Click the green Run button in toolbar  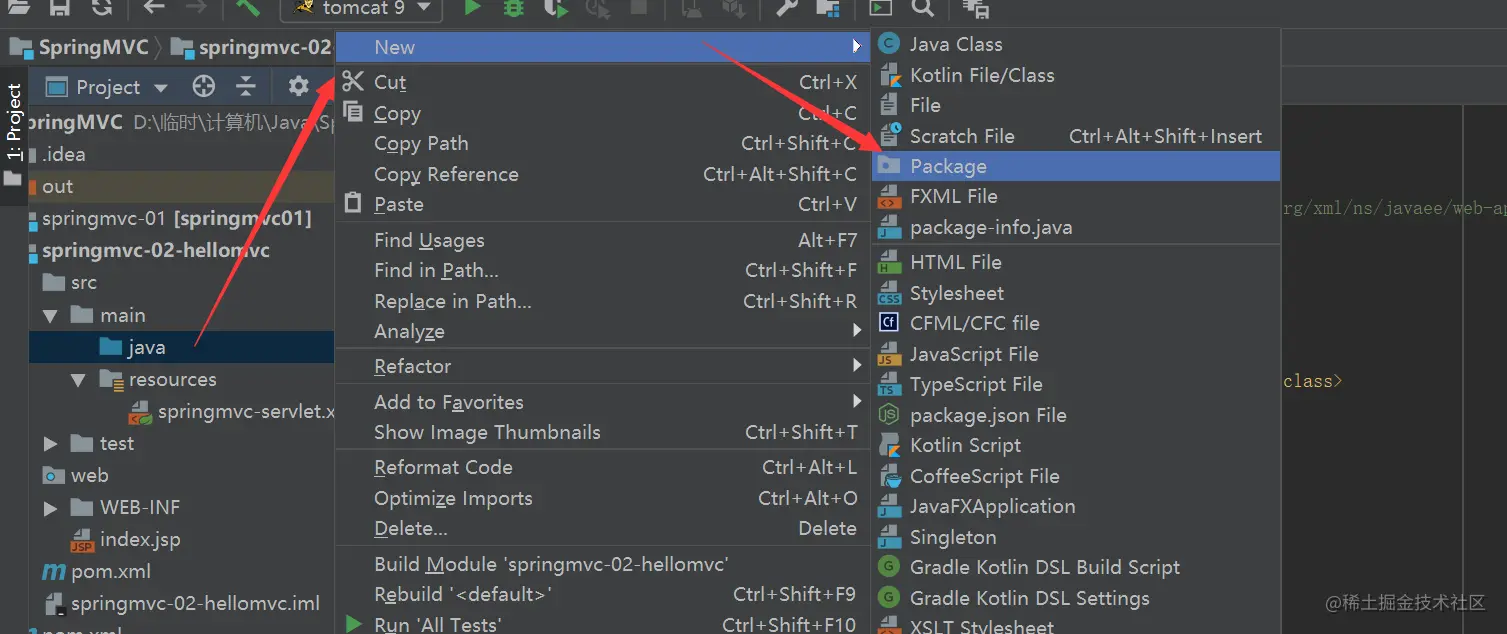tap(472, 8)
